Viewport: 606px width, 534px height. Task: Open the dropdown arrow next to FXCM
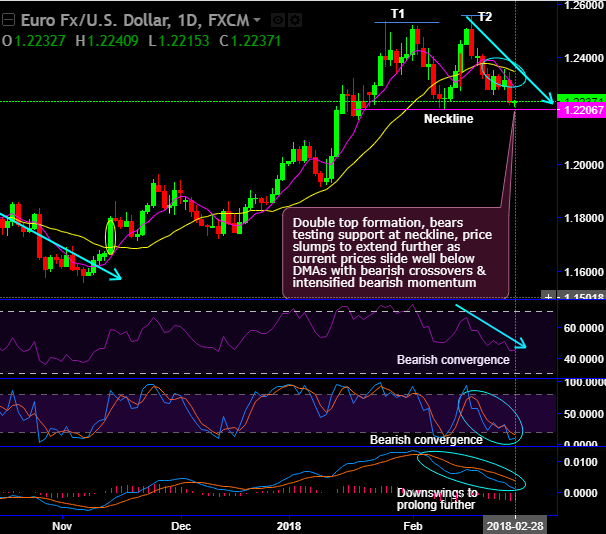click(257, 20)
